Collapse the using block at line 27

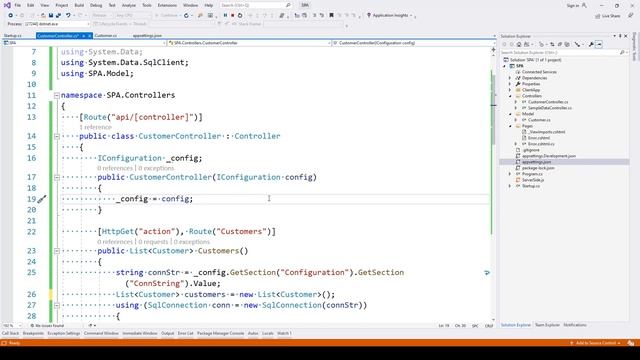pyautogui.click(x=57, y=305)
